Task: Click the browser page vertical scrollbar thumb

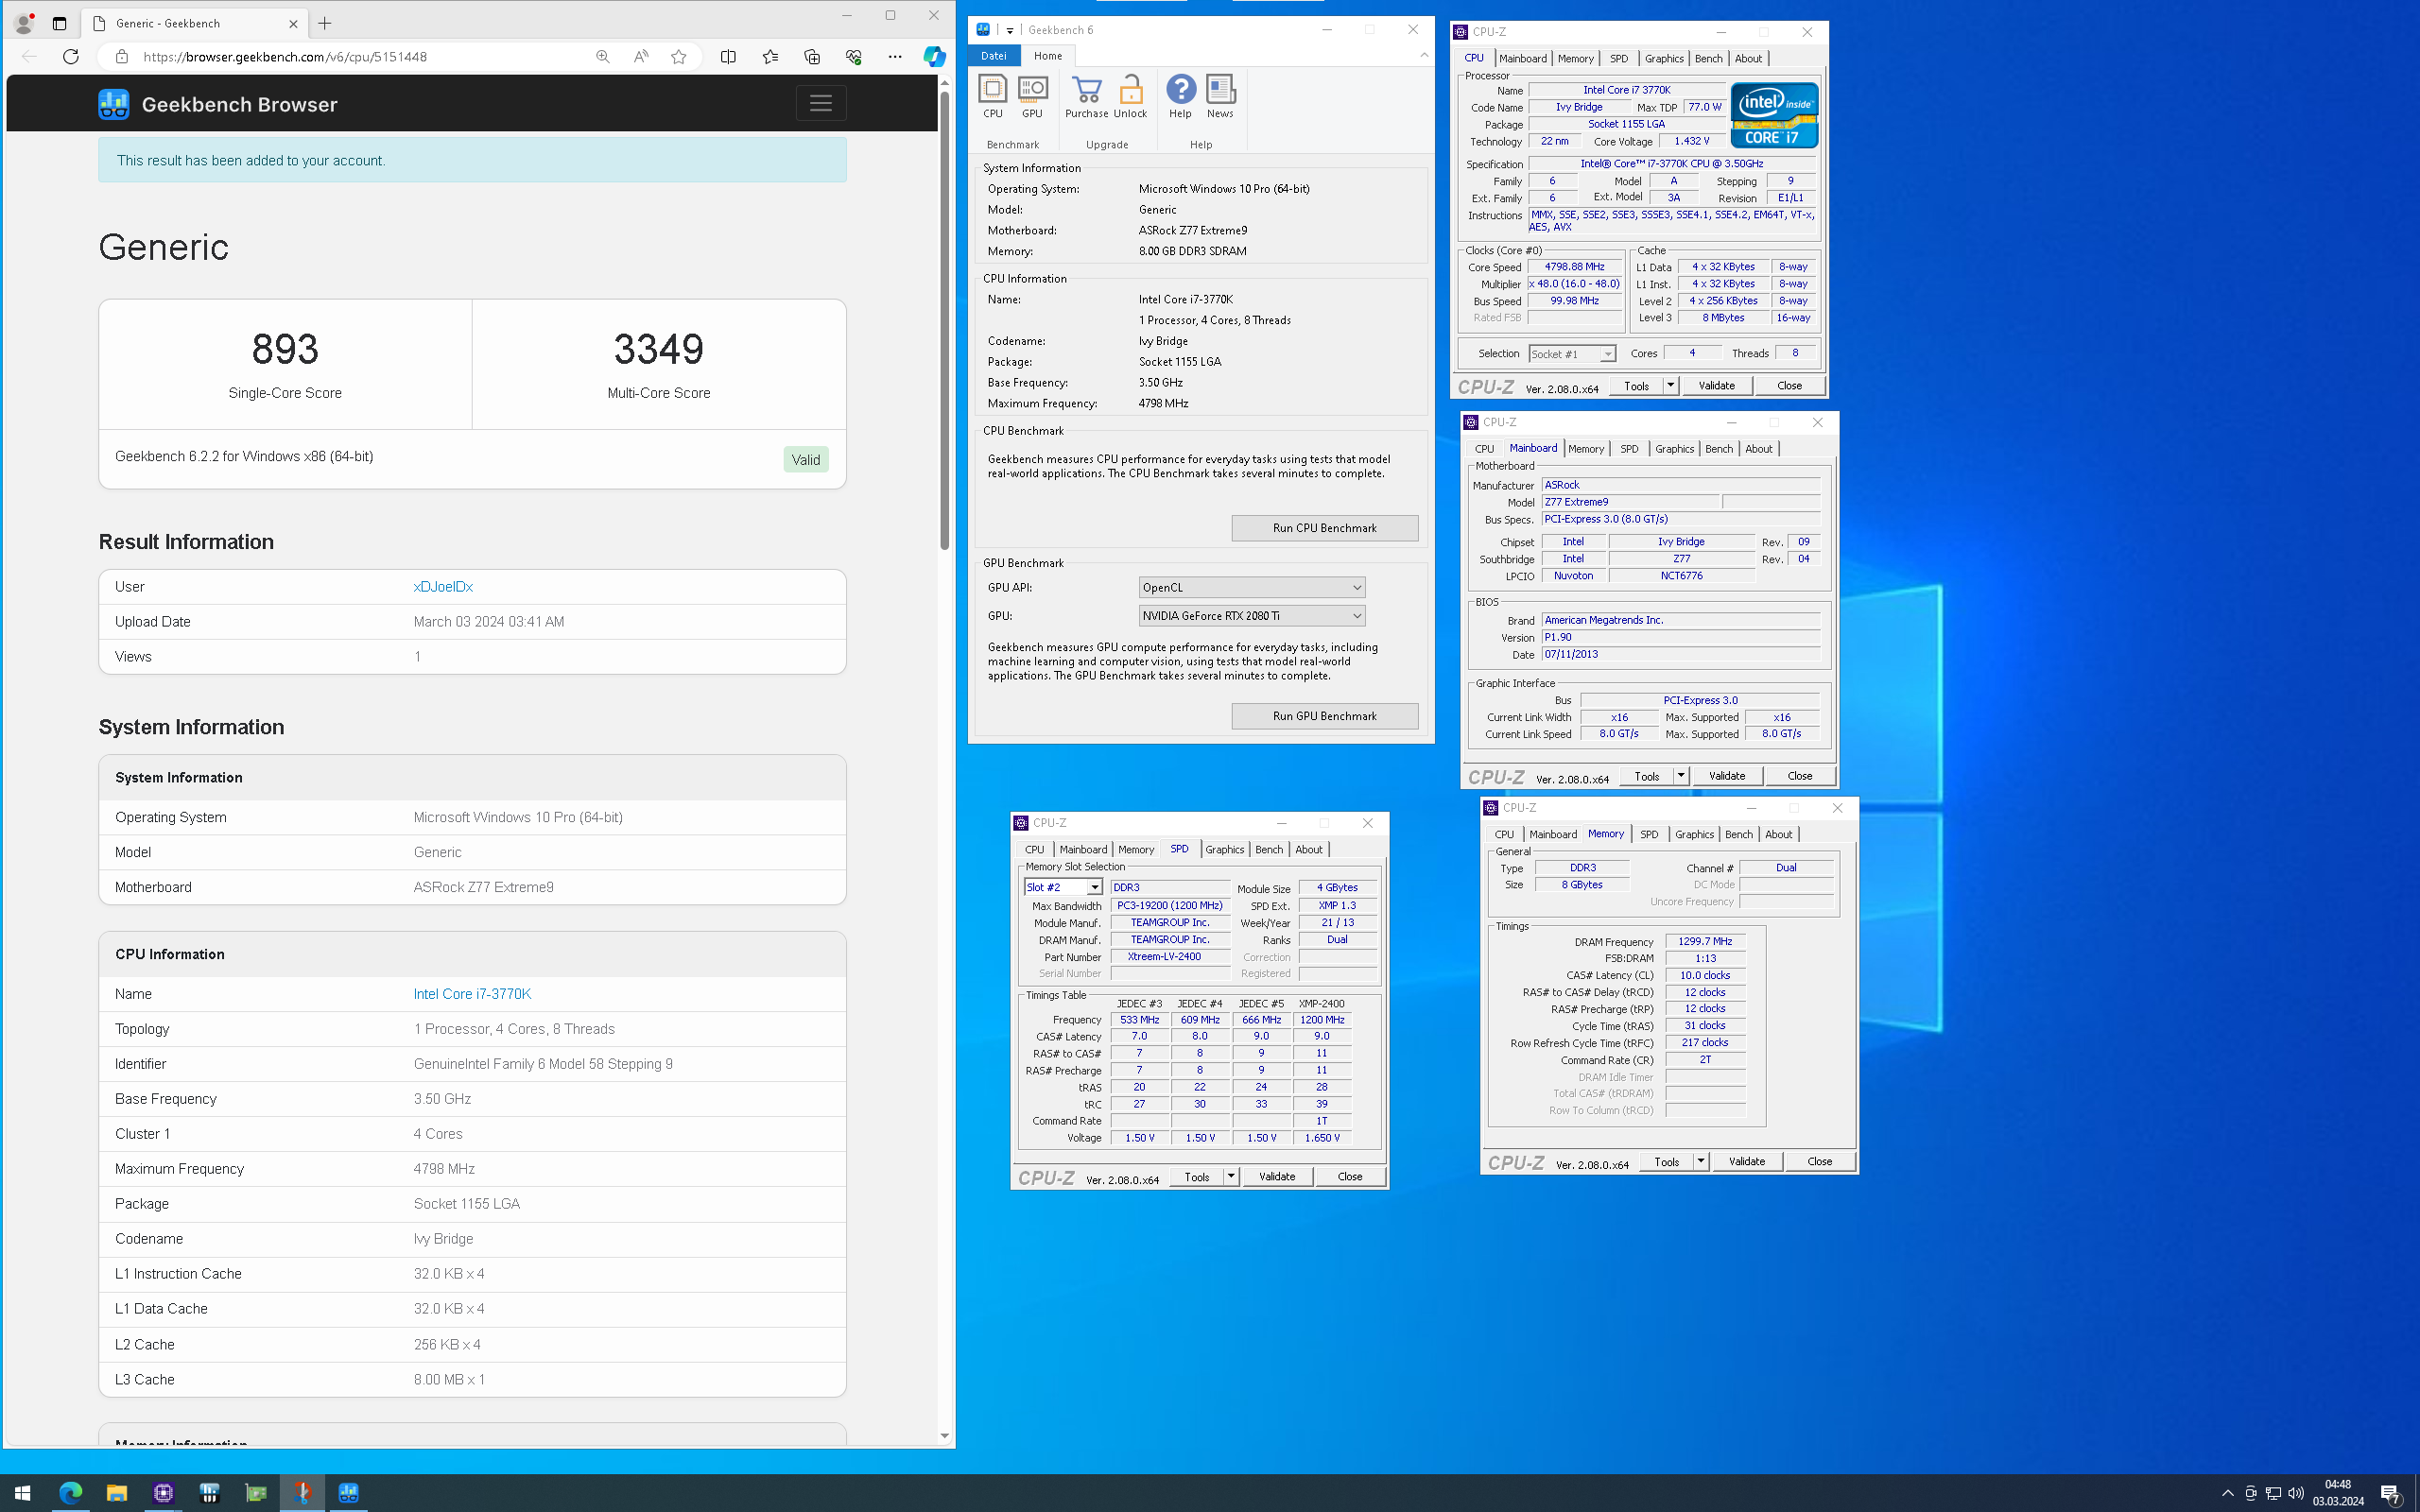Action: [944, 322]
